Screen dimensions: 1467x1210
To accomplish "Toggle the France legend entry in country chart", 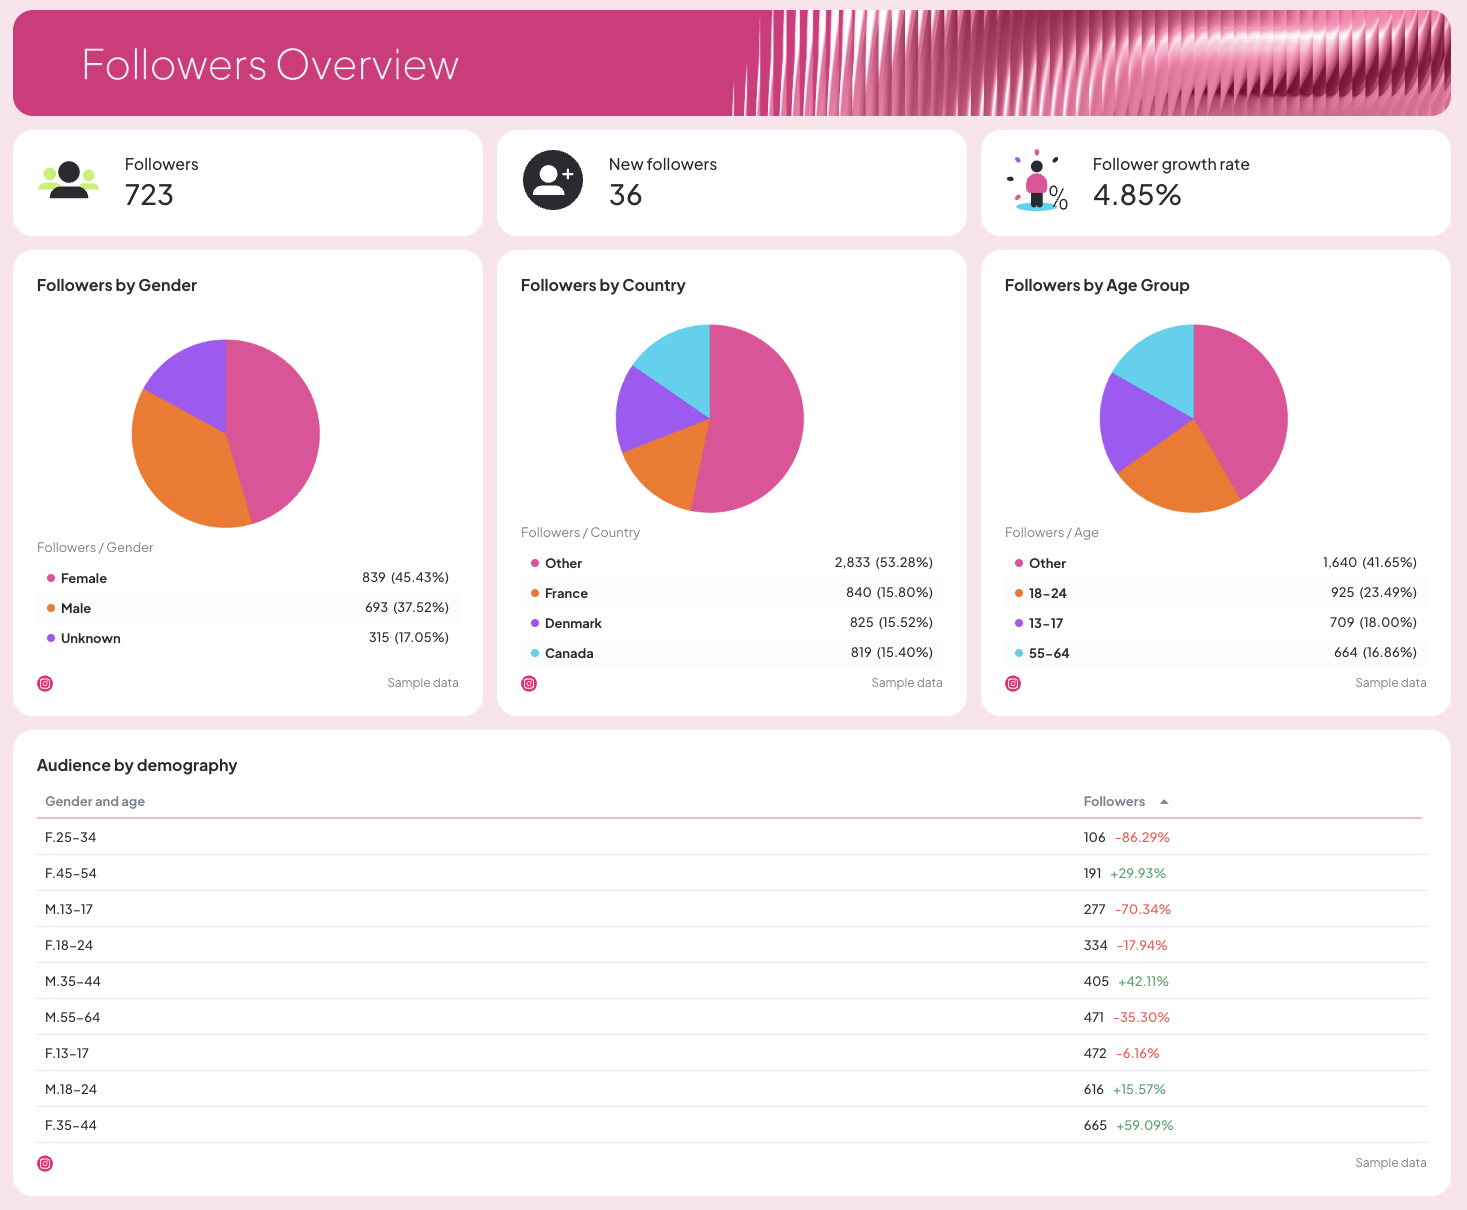I will tap(567, 593).
